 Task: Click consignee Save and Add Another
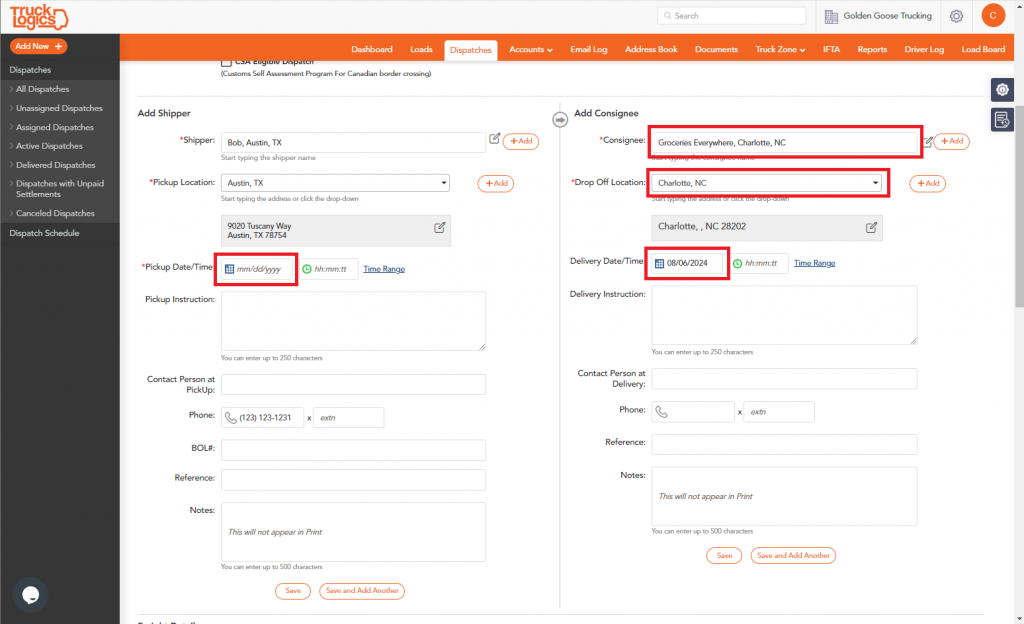(793, 555)
